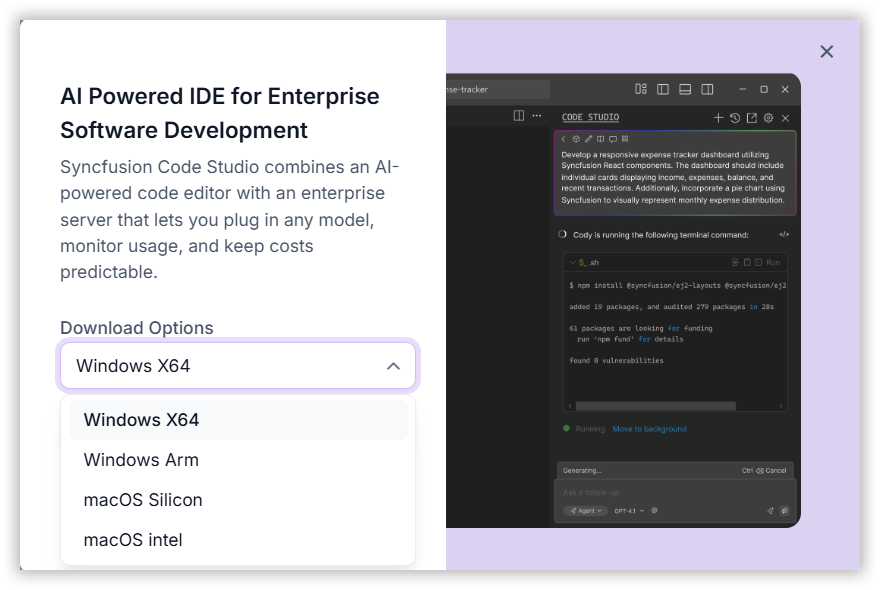Collapse the Windows X64 download options dropdown
This screenshot has height=590, width=880.
click(393, 366)
